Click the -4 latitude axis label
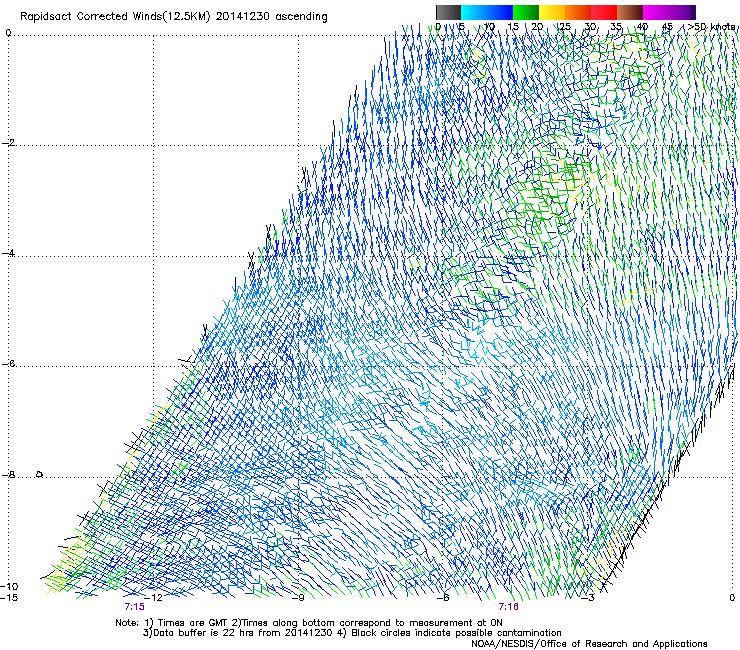740x650 pixels. pos(8,253)
